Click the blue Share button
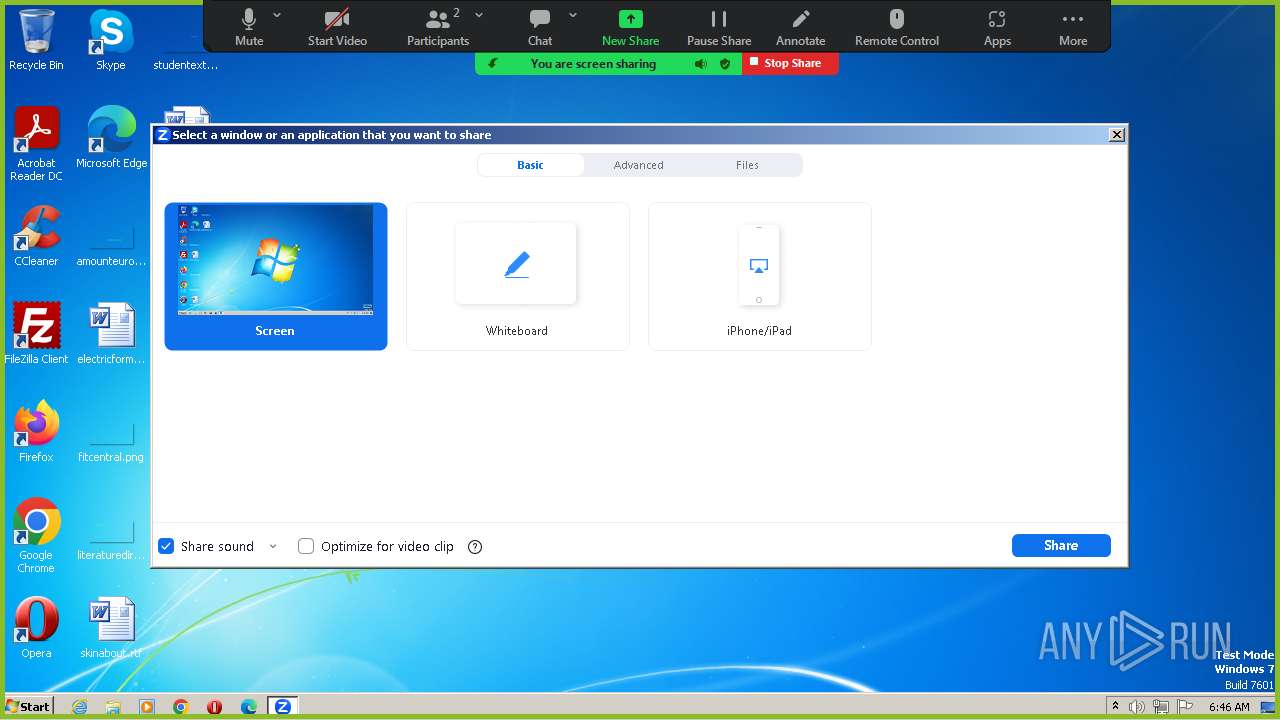This screenshot has height=720, width=1280. (1061, 545)
